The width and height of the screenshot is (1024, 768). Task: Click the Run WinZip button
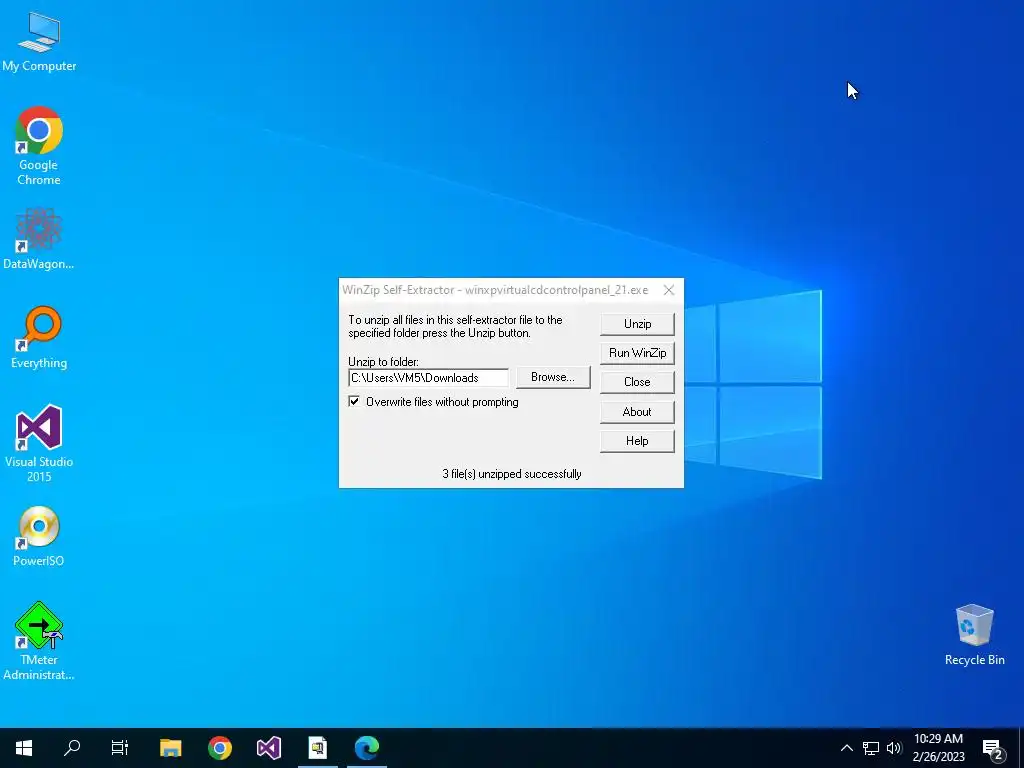(637, 353)
